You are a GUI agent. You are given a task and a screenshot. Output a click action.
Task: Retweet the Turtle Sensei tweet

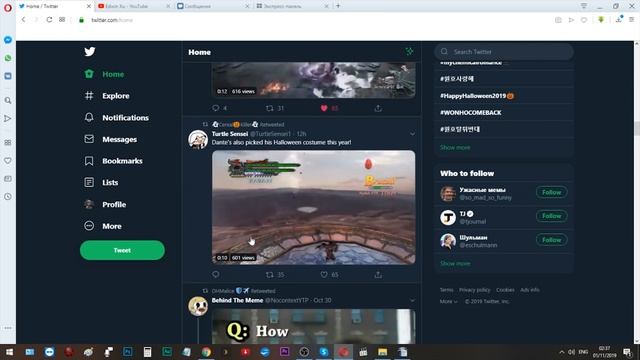[270, 275]
